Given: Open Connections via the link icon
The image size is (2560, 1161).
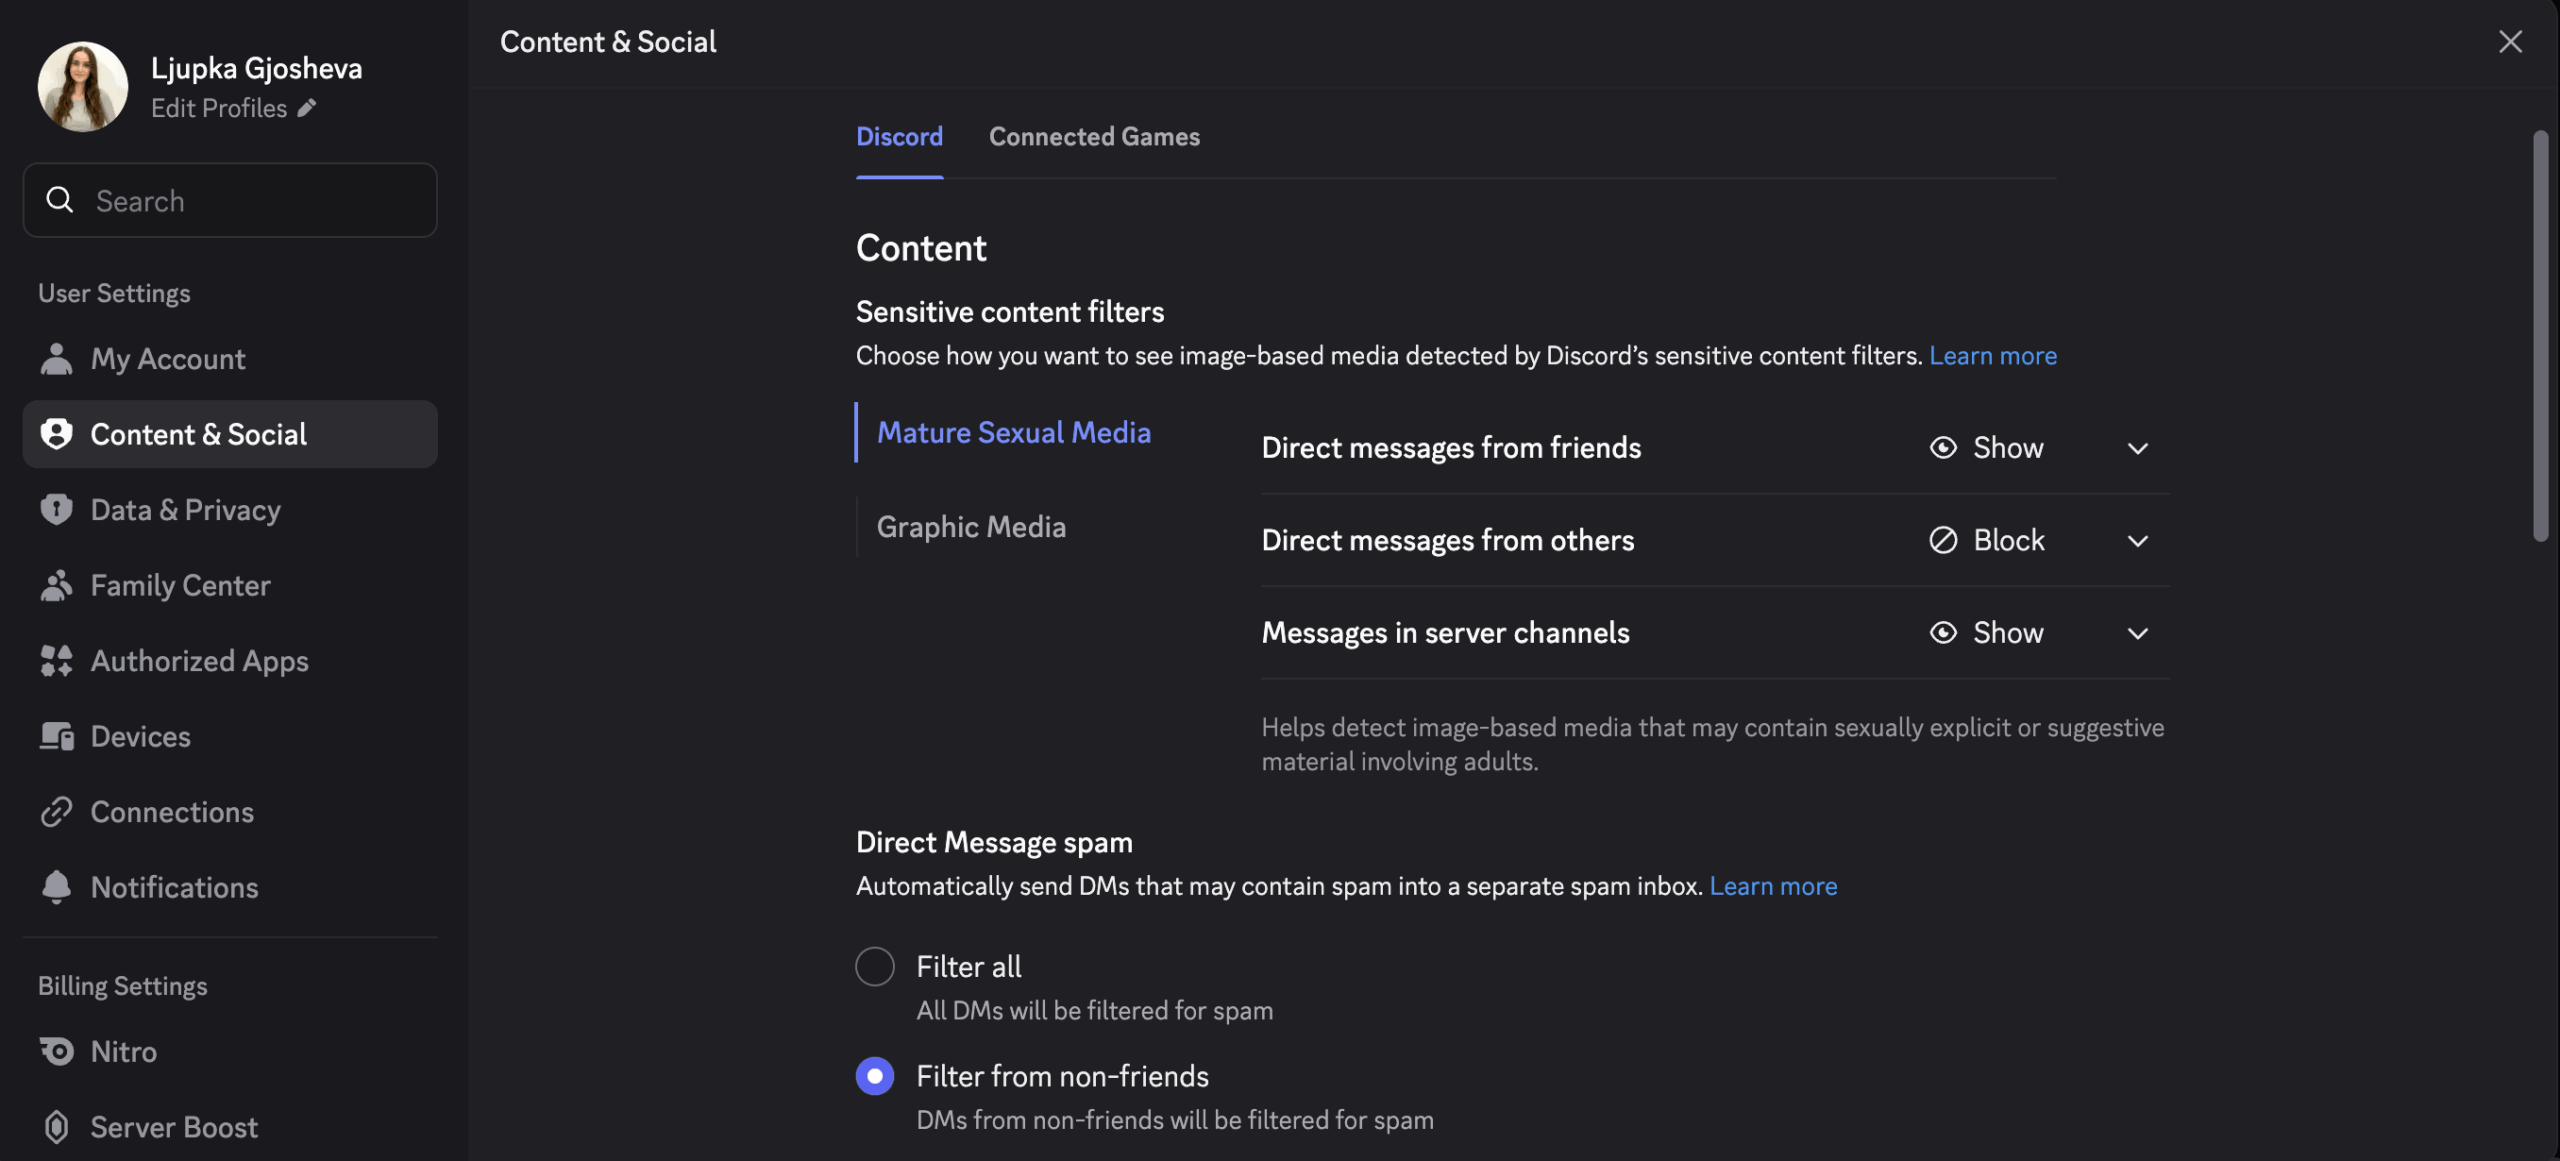Looking at the screenshot, I should click(x=57, y=811).
